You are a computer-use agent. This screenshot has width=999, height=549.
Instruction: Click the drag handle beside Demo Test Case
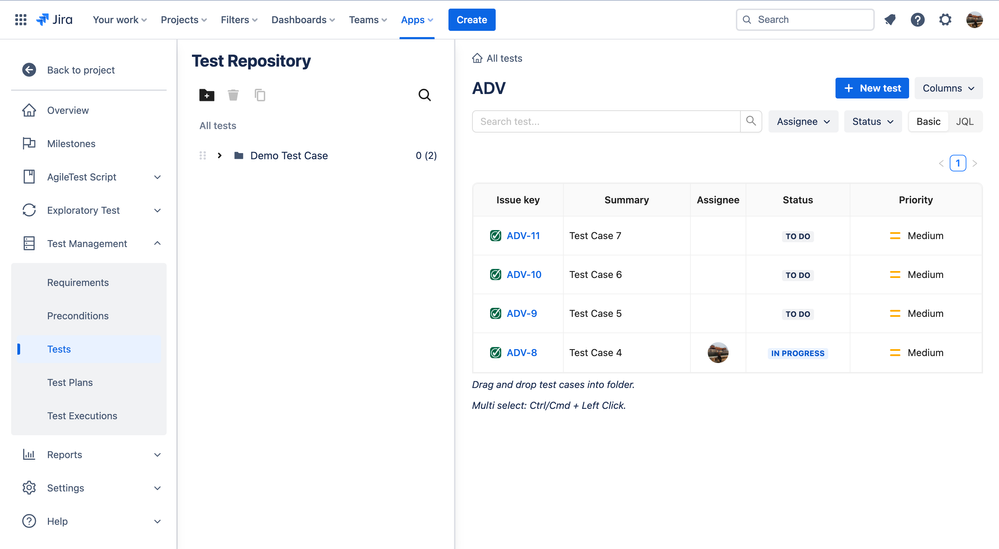(203, 155)
